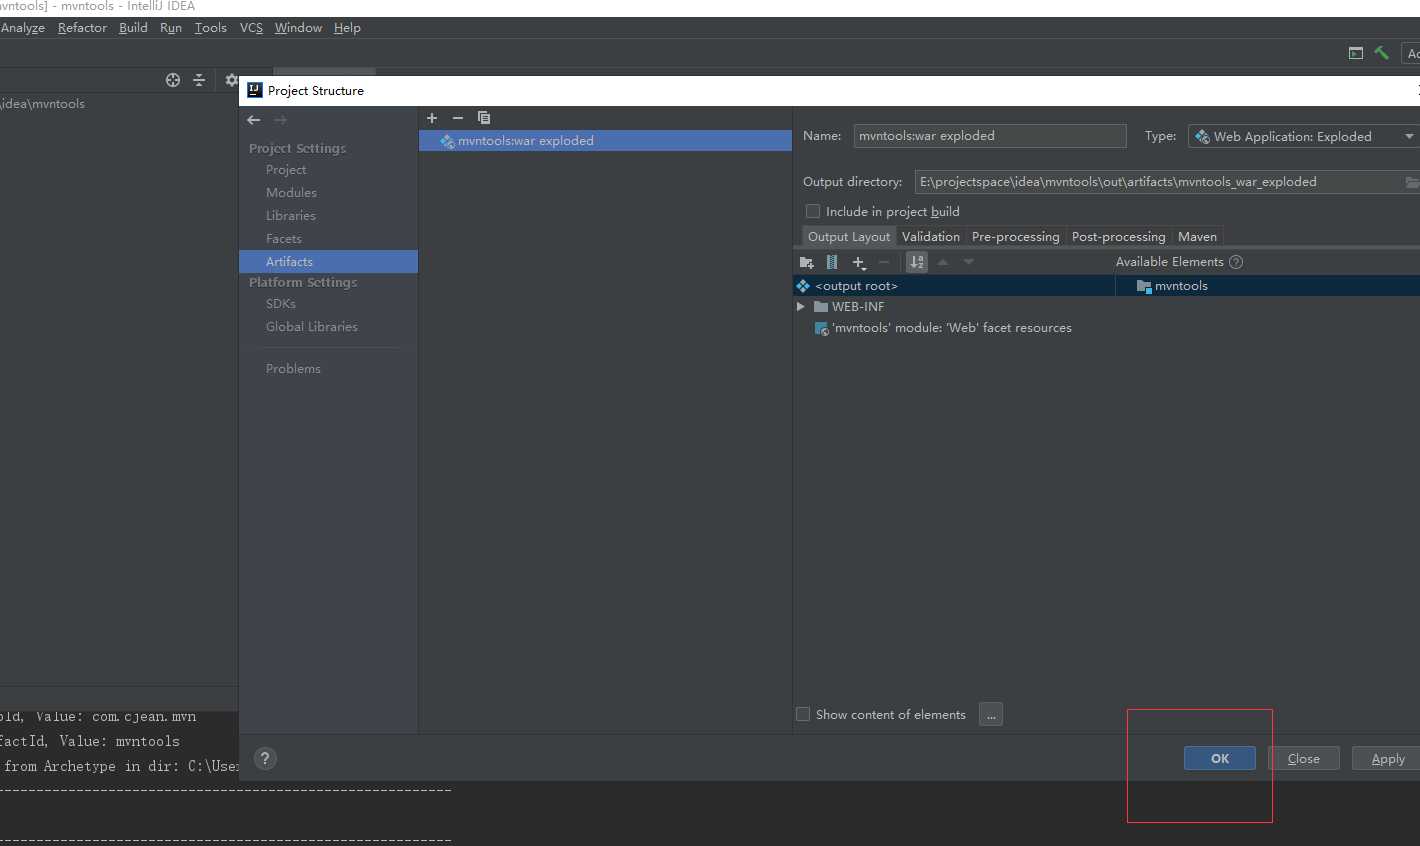Click the OK button

point(1220,758)
